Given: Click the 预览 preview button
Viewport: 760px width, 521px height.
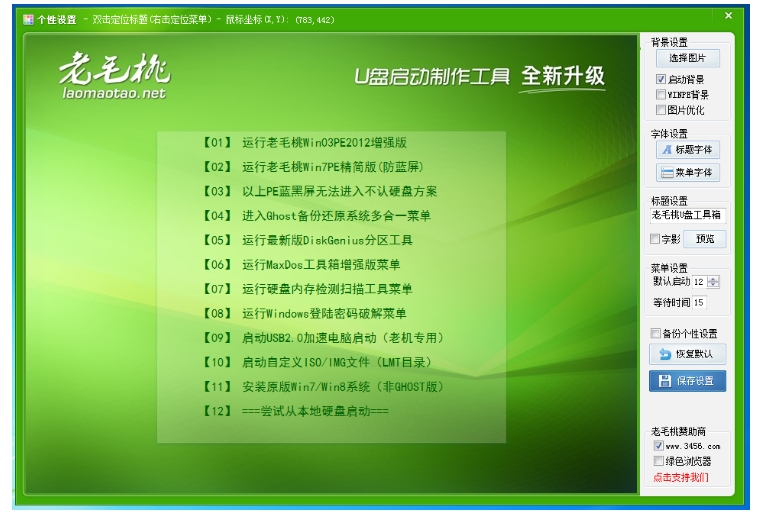Looking at the screenshot, I should coord(705,239).
